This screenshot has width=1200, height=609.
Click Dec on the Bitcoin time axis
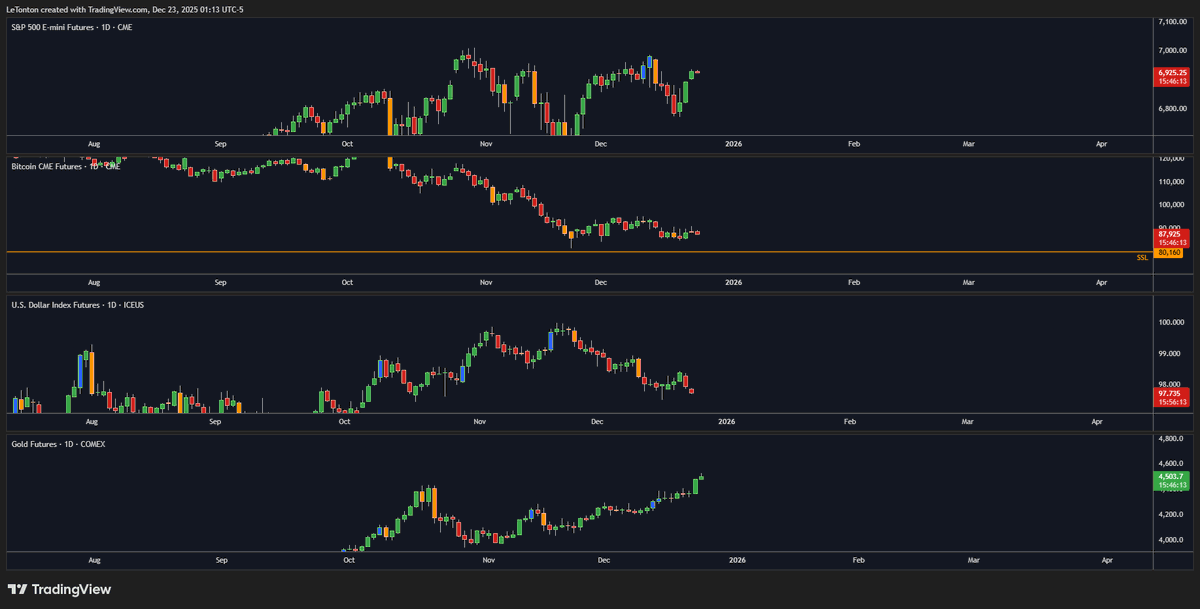(x=601, y=283)
